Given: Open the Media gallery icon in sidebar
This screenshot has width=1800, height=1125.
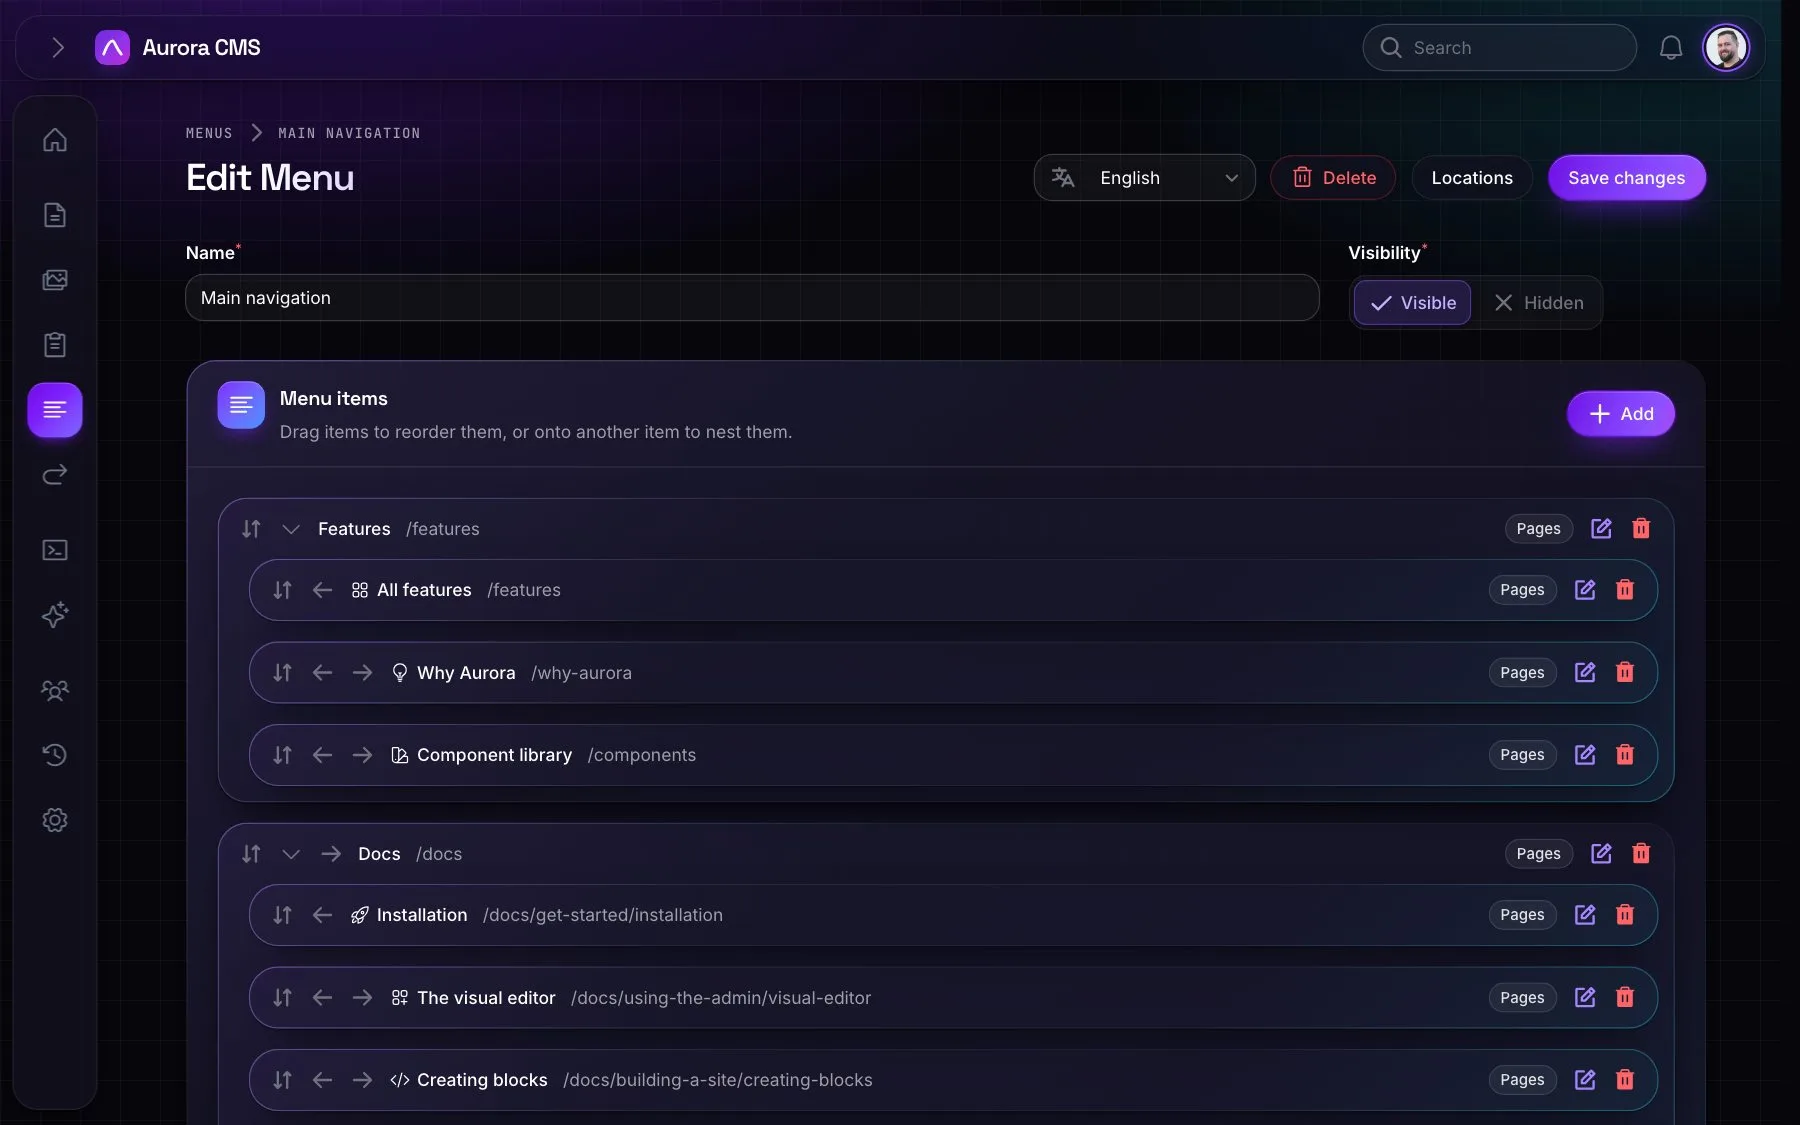Looking at the screenshot, I should pyautogui.click(x=55, y=280).
